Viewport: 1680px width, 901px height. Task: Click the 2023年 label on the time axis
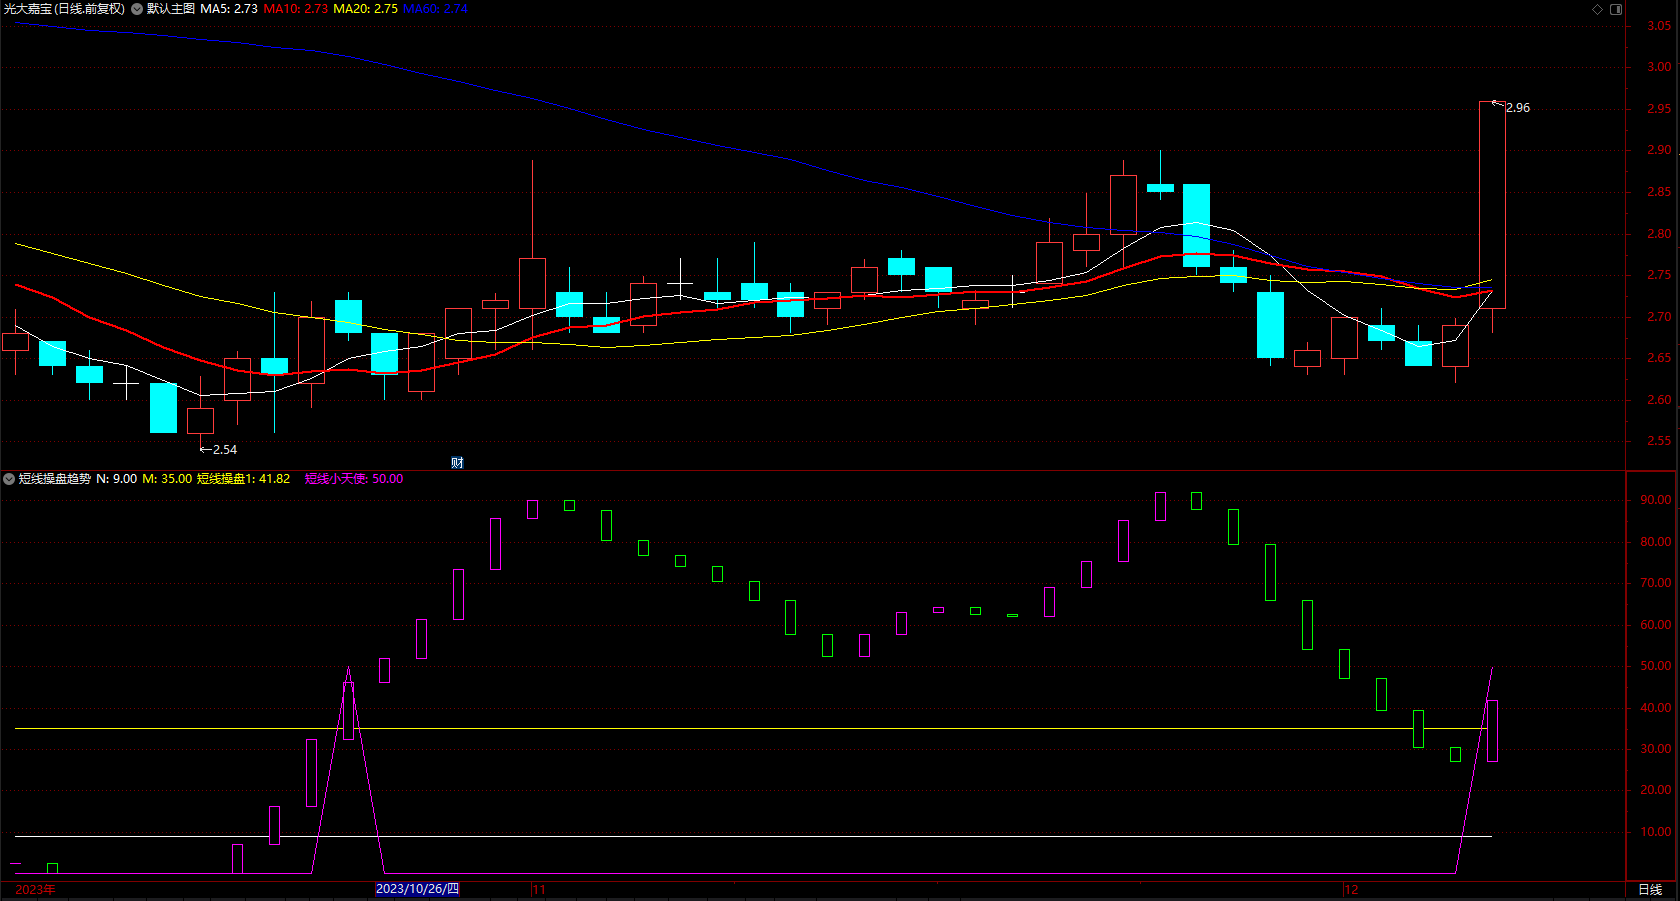point(36,889)
